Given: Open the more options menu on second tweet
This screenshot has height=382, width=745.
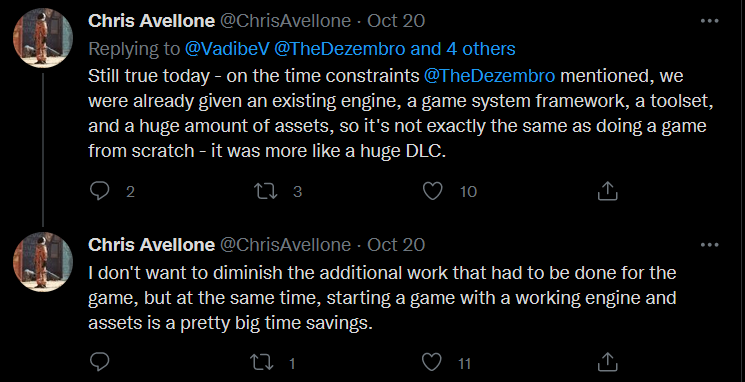Looking at the screenshot, I should (x=710, y=245).
